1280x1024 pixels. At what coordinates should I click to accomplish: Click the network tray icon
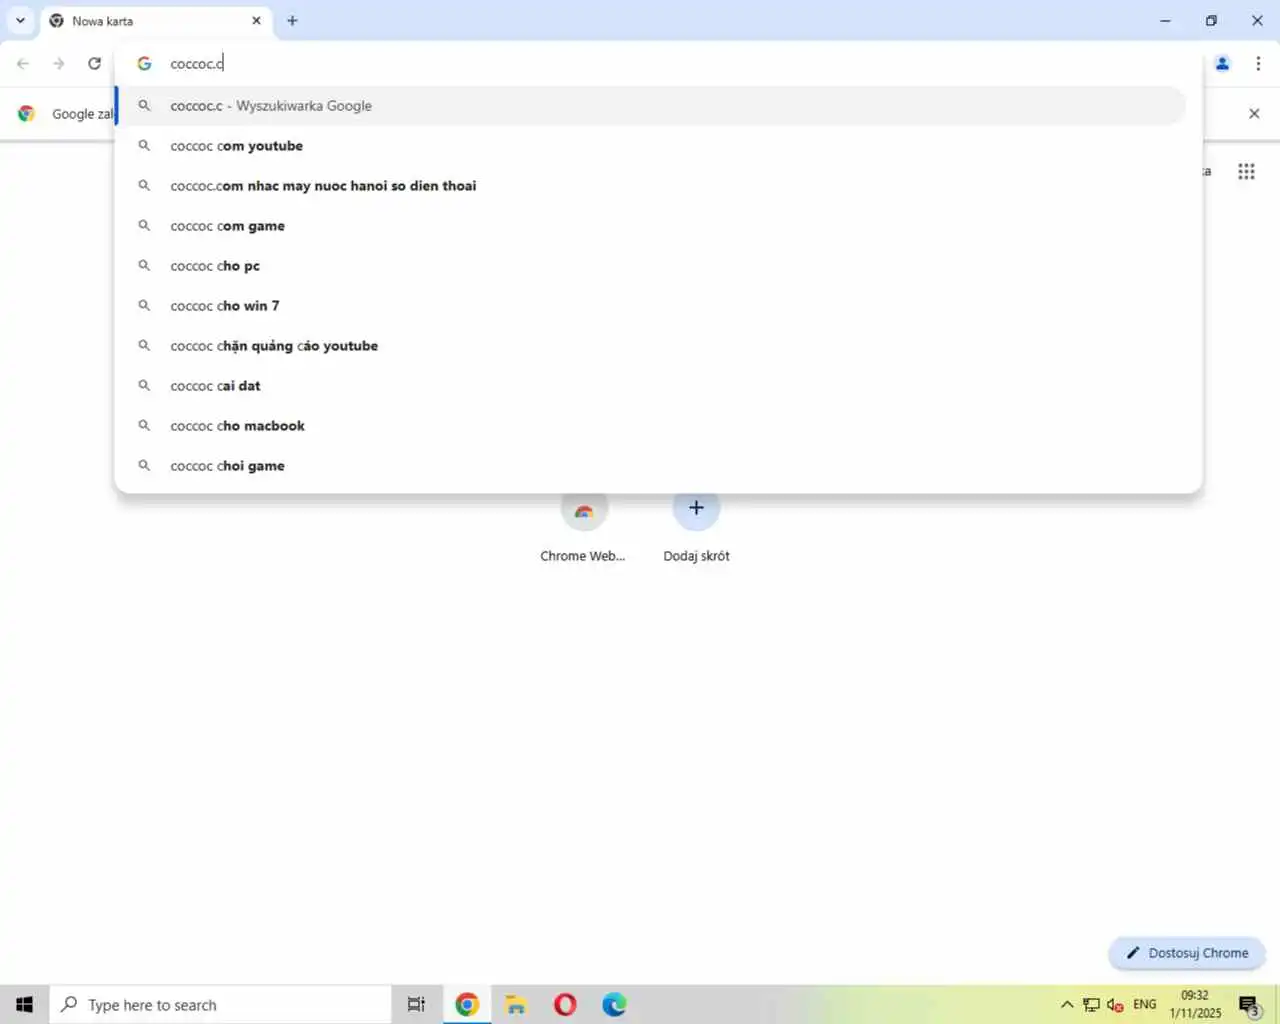[x=1092, y=1004]
